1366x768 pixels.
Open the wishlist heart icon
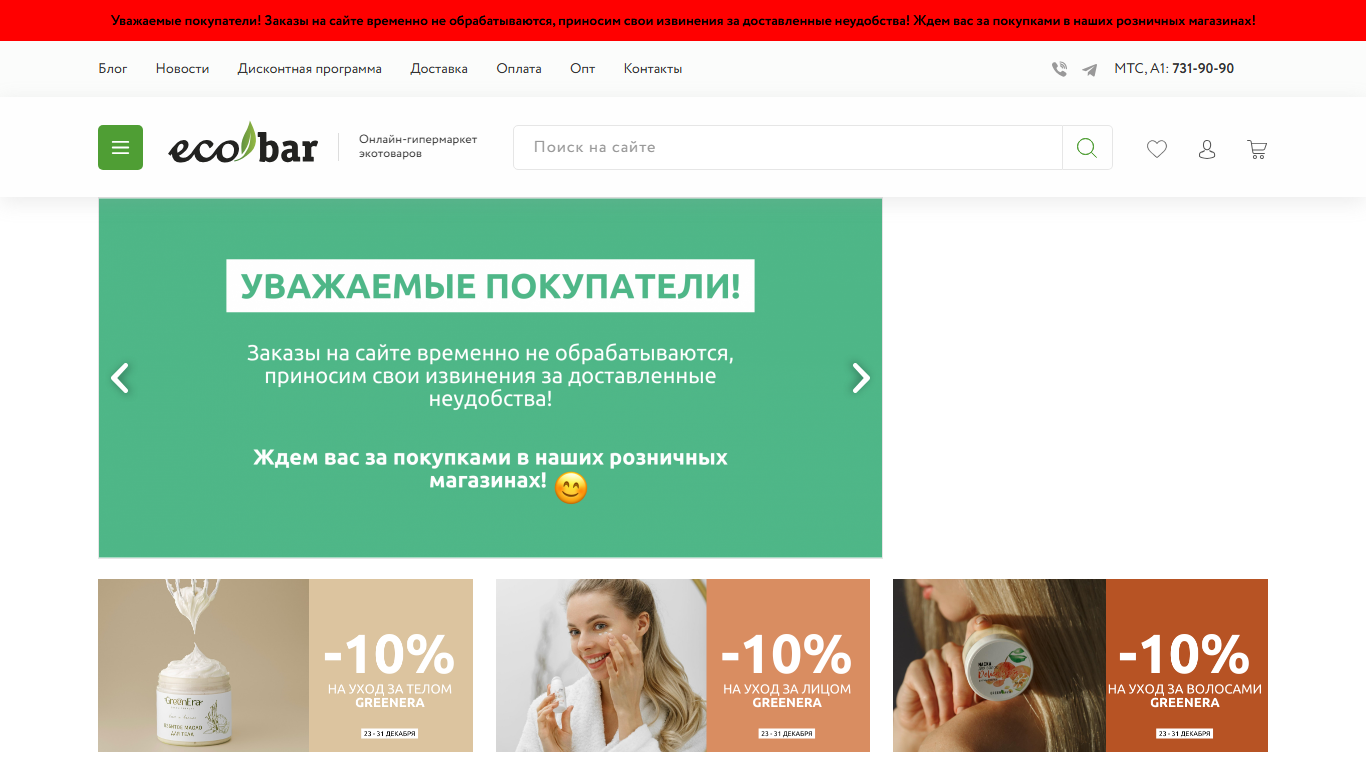coord(1157,149)
